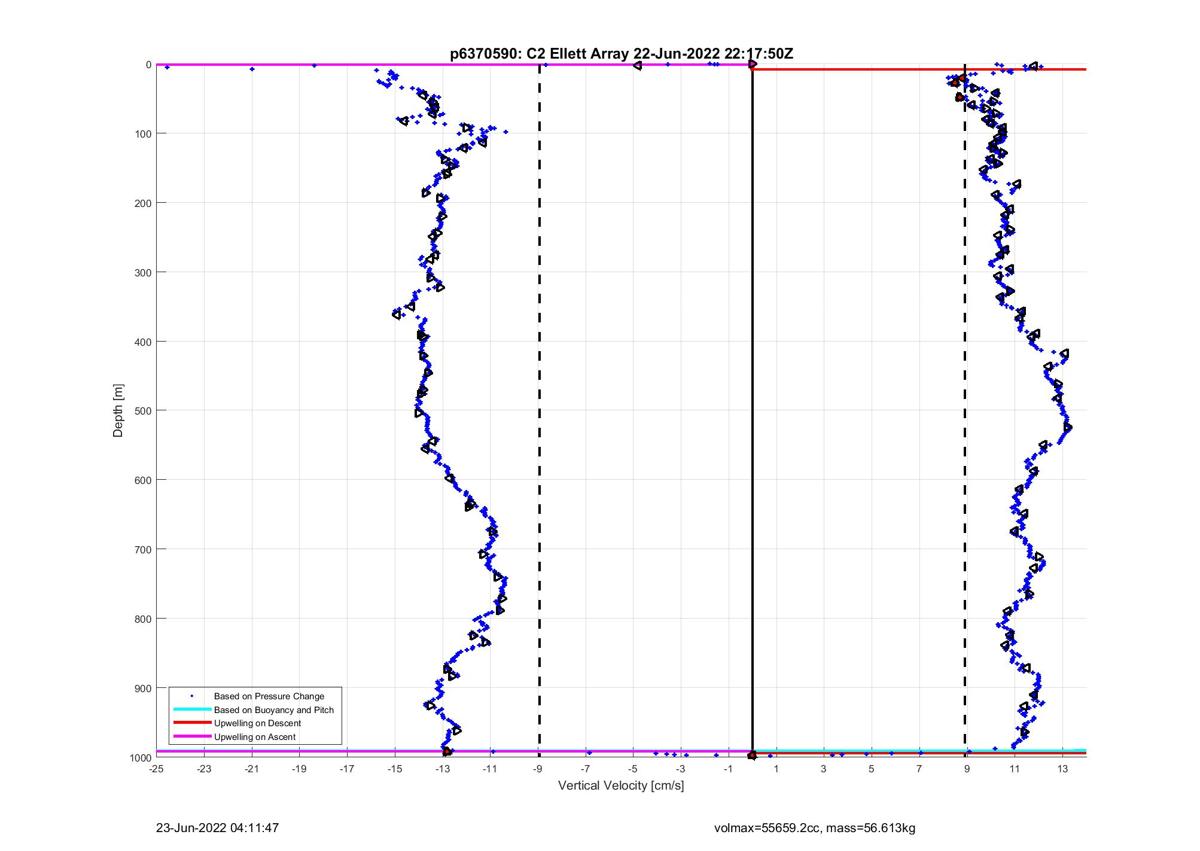Click the y-axis tick label '300'

[x=141, y=272]
